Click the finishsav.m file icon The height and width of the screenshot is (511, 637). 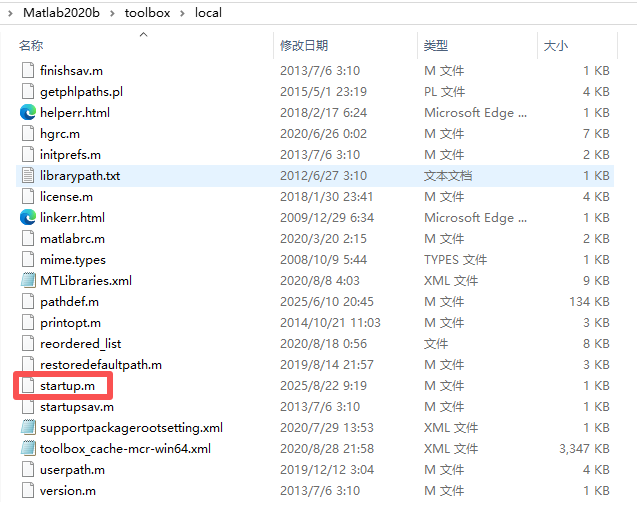[28, 70]
